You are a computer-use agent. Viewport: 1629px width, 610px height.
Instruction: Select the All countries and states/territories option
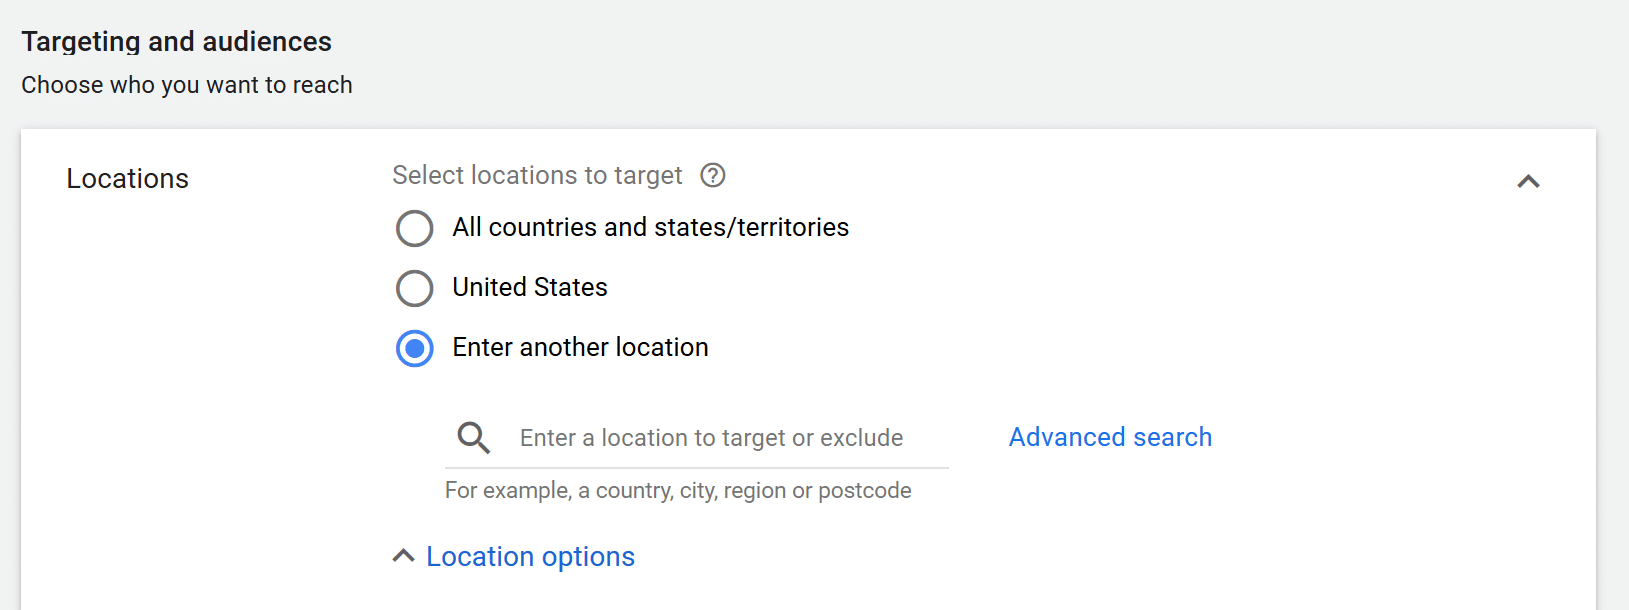click(x=414, y=228)
